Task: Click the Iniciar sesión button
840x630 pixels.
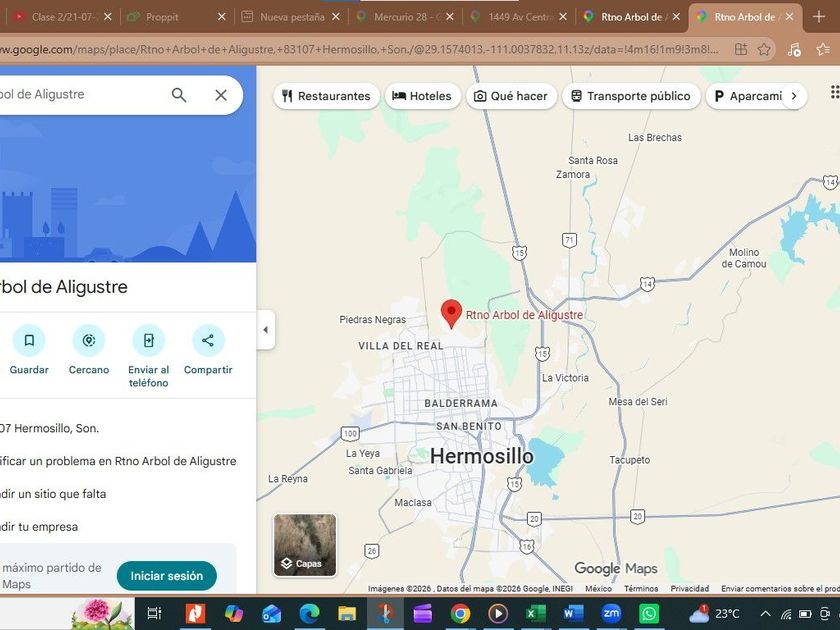Action: coord(167,576)
